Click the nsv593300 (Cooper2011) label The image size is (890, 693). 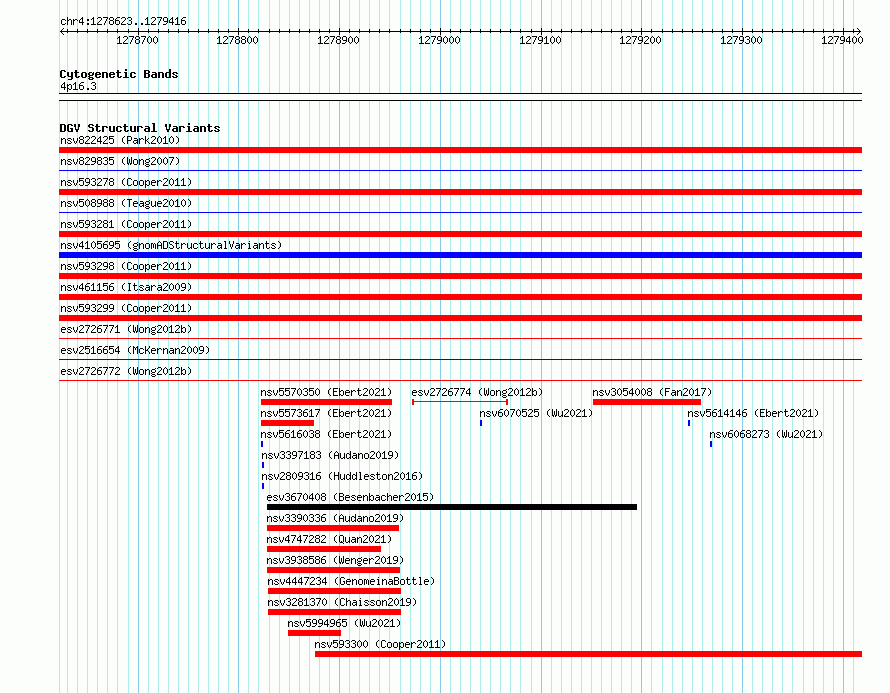tap(380, 644)
